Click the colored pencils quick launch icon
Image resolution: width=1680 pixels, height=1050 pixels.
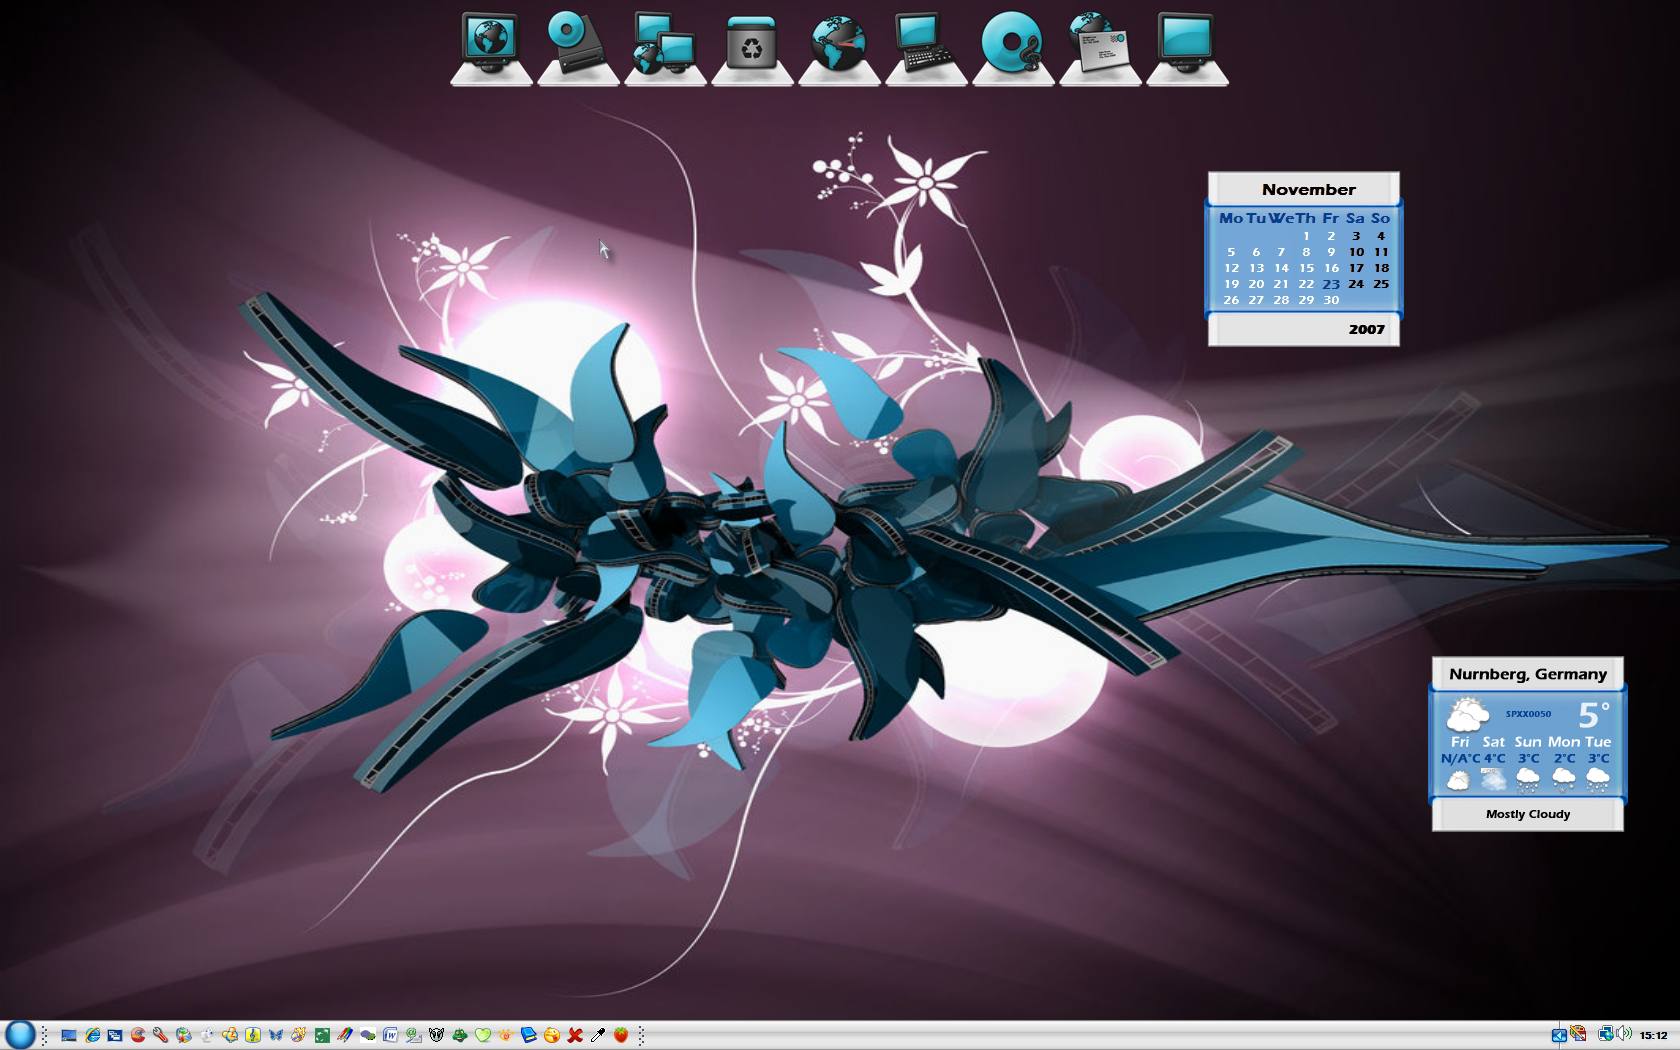pos(345,1035)
